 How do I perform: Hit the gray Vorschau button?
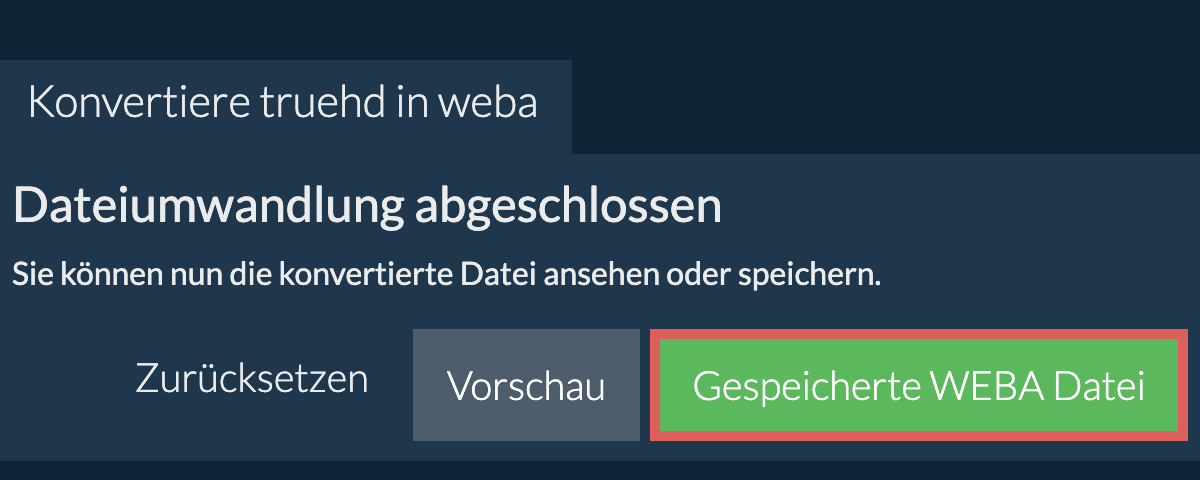point(526,386)
